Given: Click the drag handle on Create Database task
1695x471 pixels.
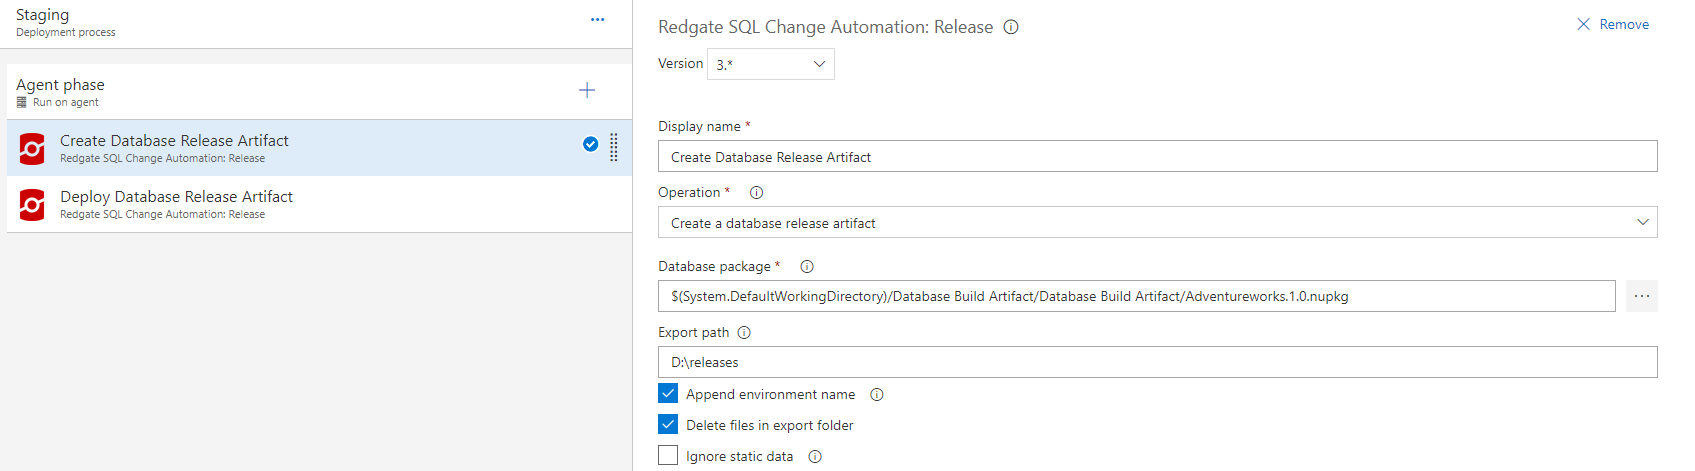Looking at the screenshot, I should 614,147.
